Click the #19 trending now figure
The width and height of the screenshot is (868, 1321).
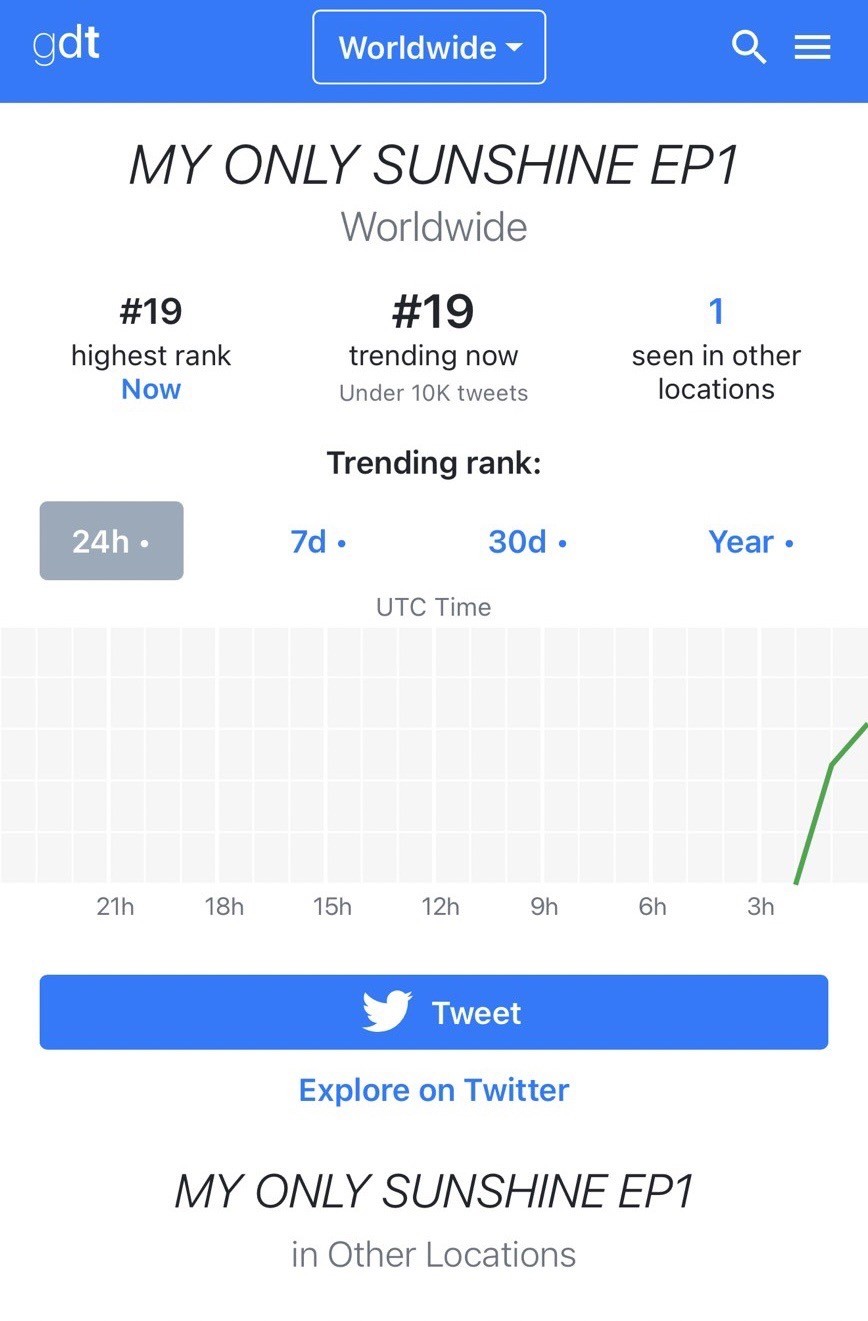[x=433, y=312]
